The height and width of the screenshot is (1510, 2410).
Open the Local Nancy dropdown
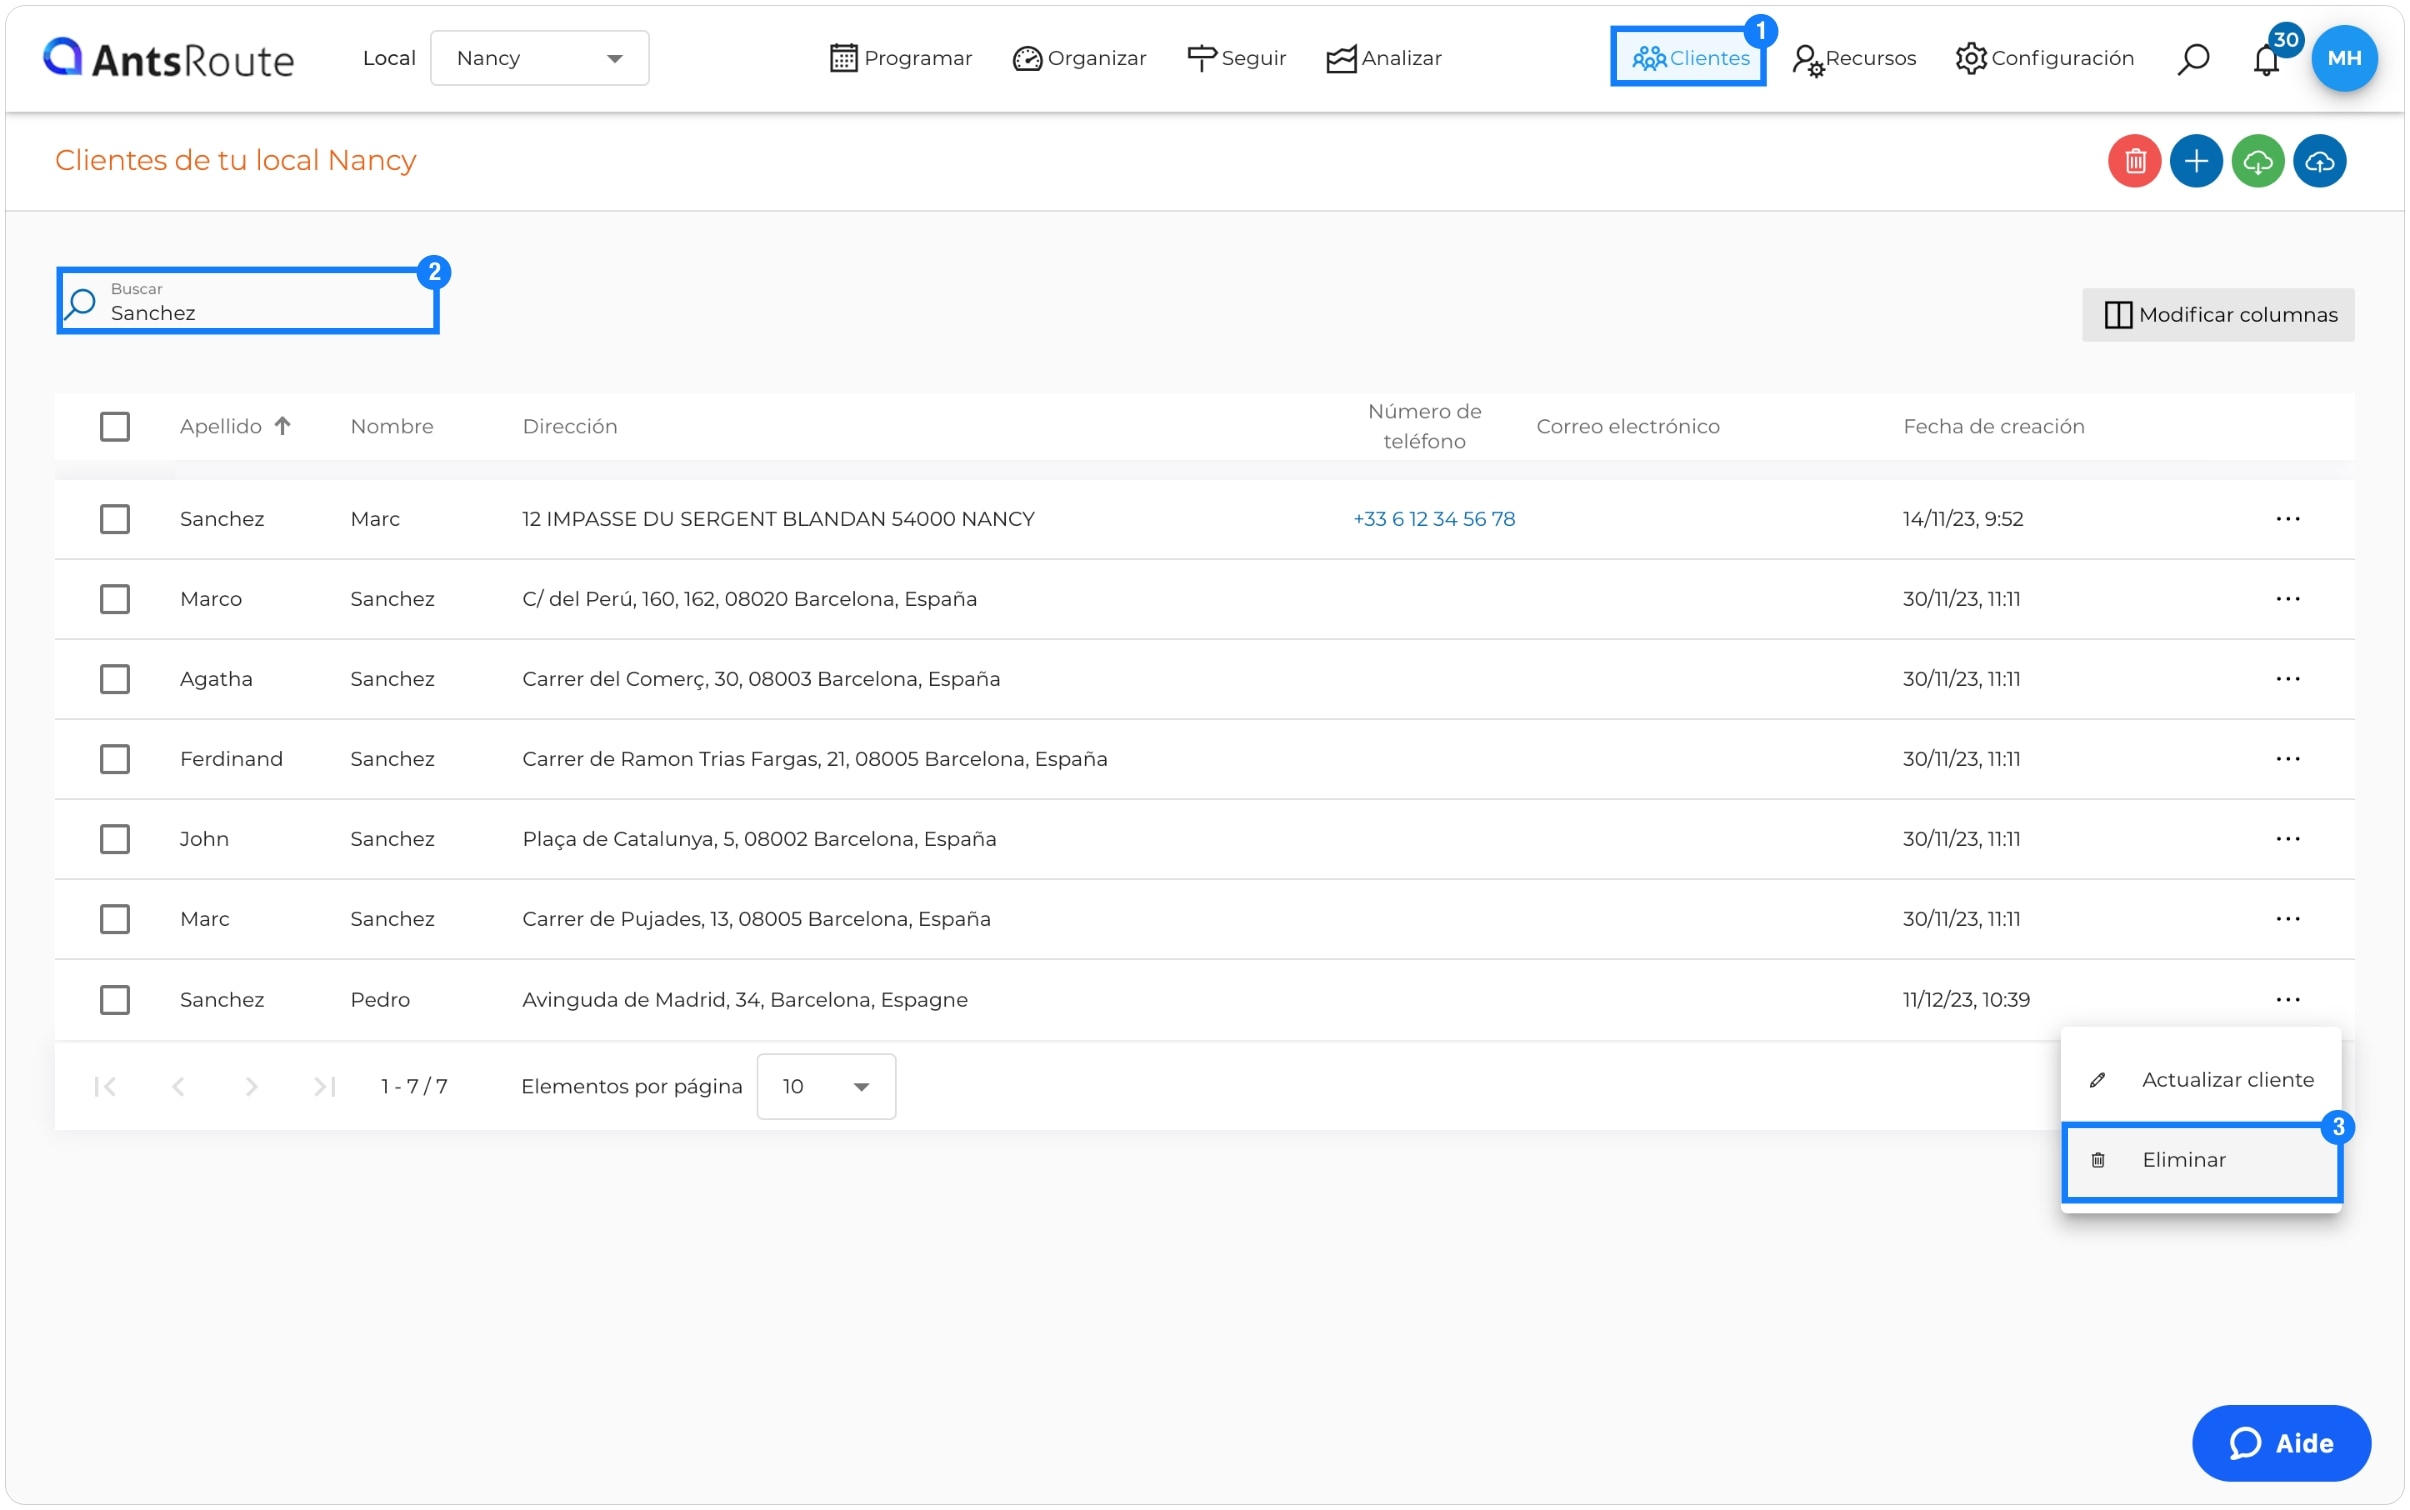click(539, 58)
